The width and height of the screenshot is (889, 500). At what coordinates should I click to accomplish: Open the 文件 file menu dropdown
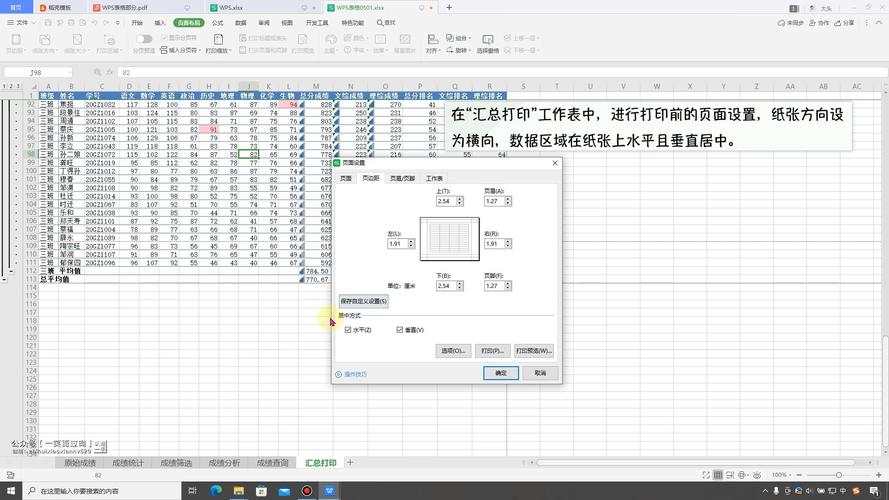(21, 23)
